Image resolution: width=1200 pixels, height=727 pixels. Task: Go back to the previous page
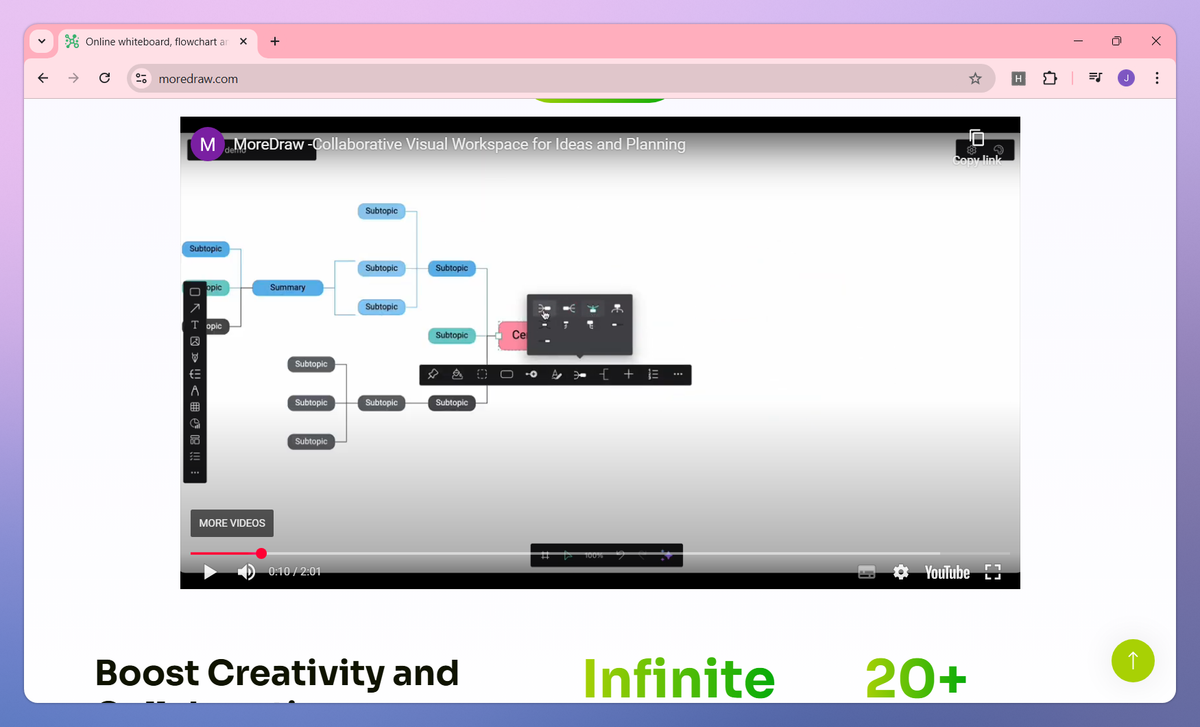43,78
